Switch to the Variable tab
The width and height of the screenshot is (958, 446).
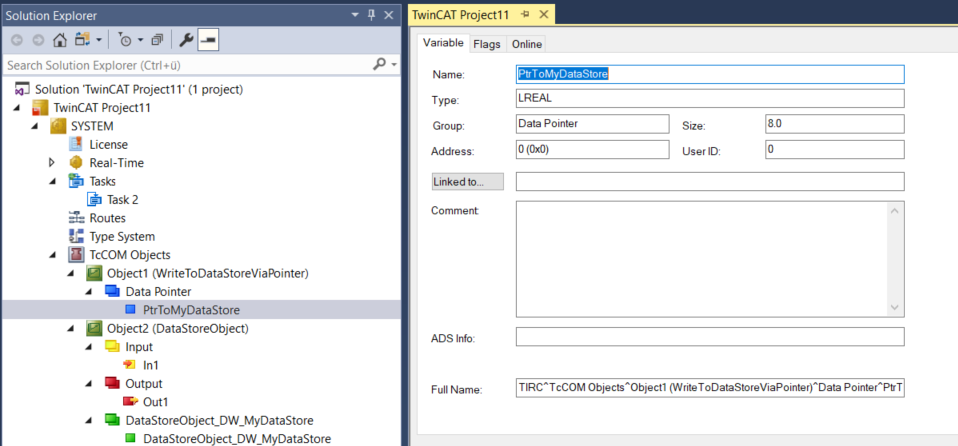click(443, 43)
